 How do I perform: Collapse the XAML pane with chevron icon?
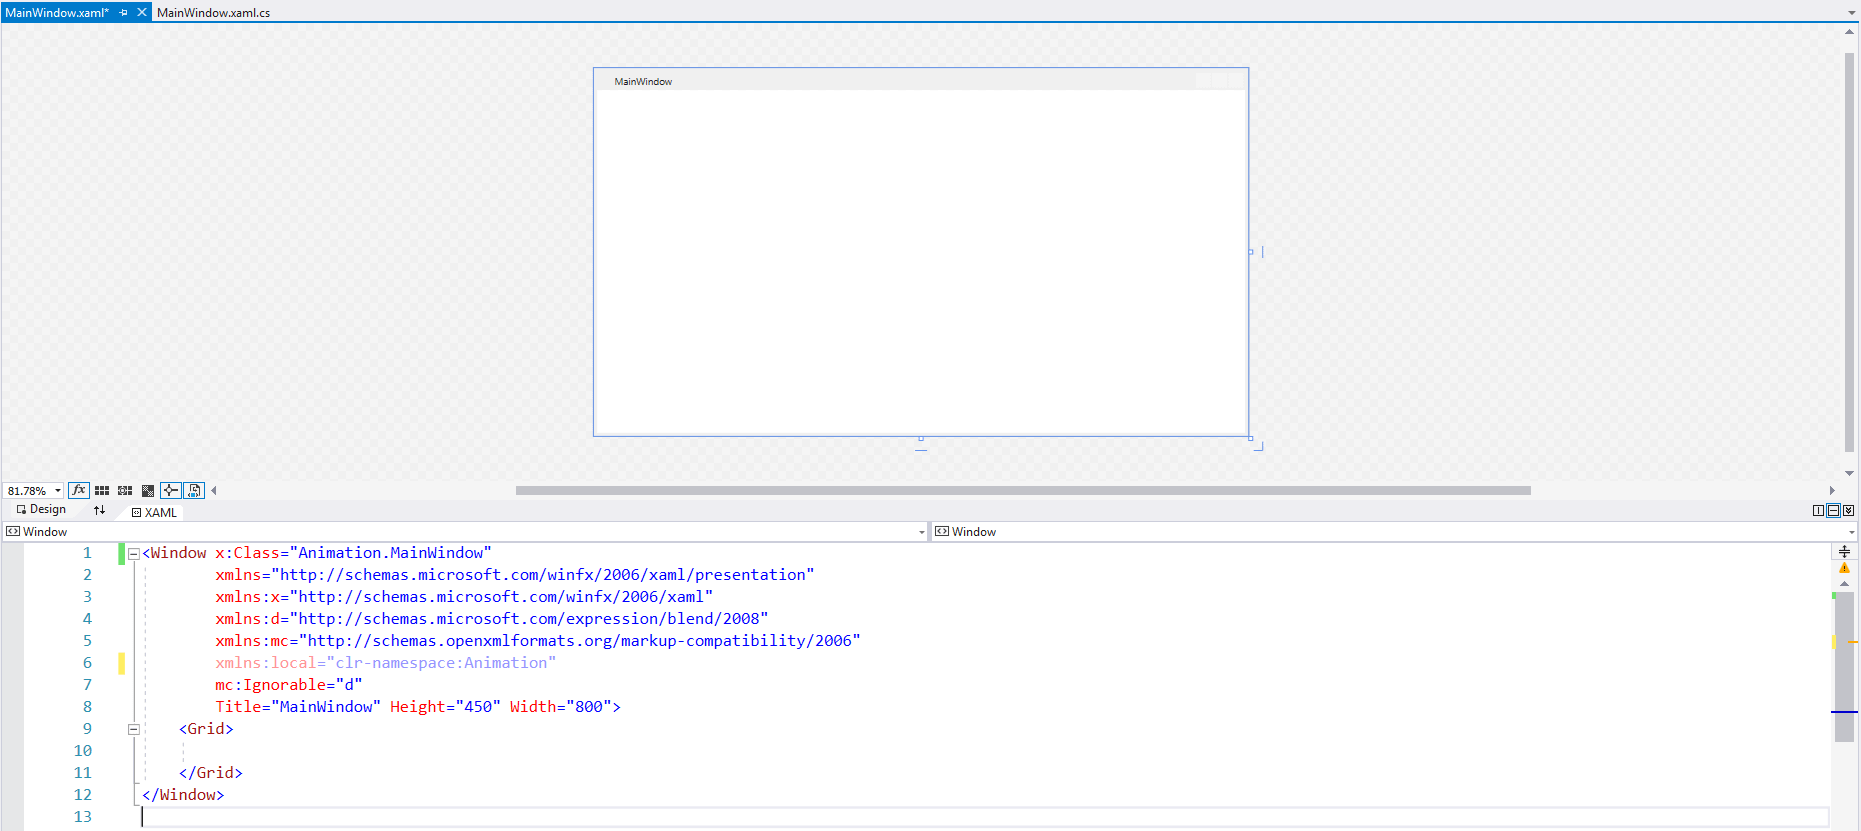[1848, 510]
